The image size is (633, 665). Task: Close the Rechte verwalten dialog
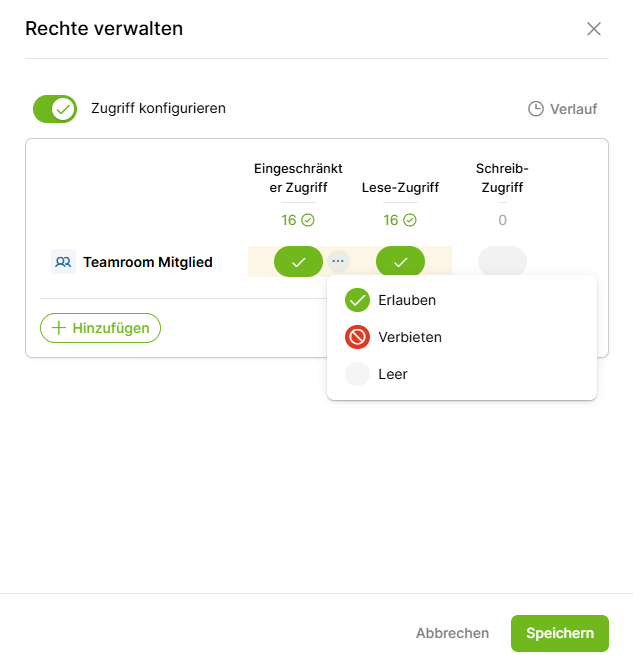coord(594,29)
